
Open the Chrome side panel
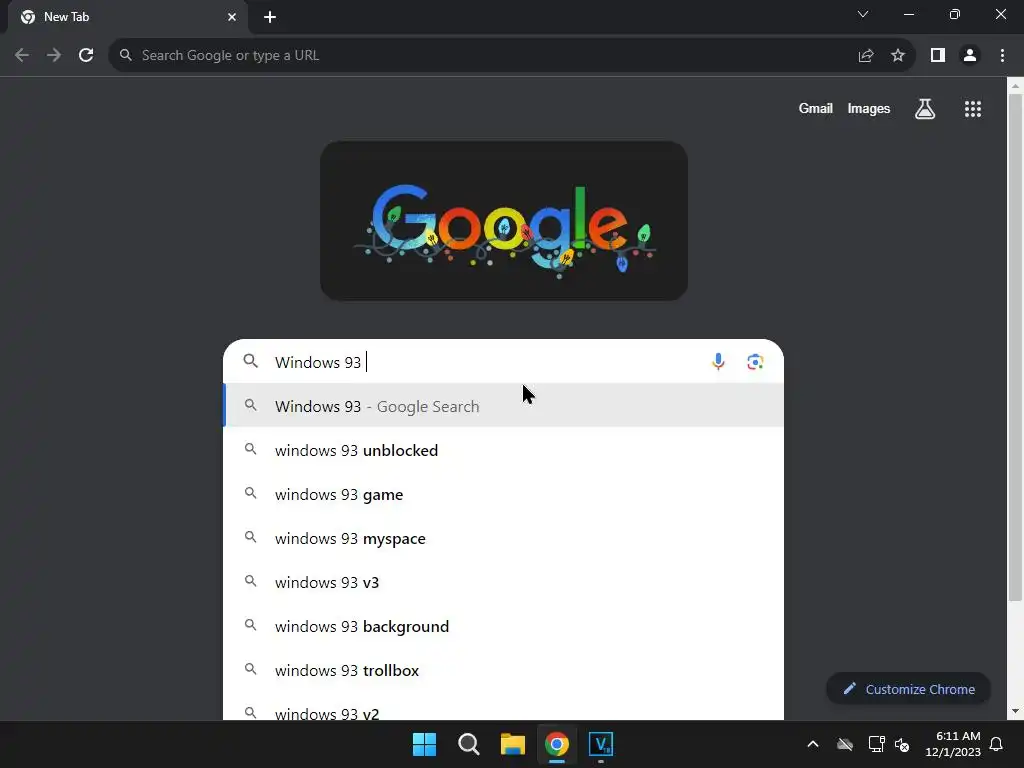pos(938,56)
